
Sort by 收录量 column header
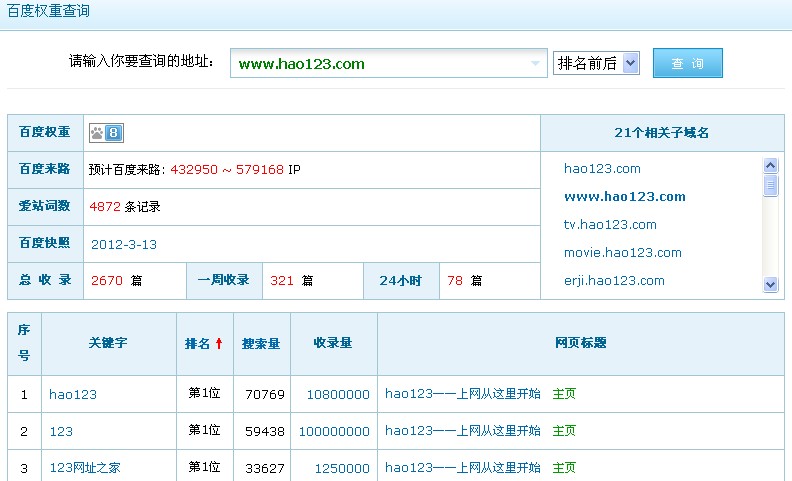333,343
